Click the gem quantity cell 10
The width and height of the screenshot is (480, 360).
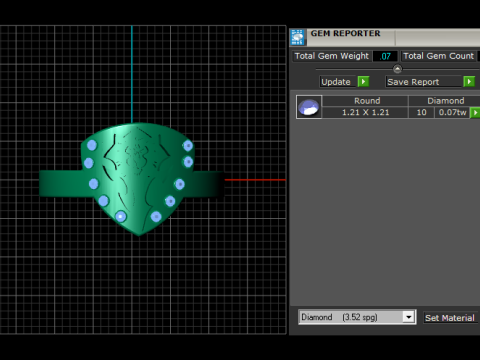pyautogui.click(x=422, y=112)
